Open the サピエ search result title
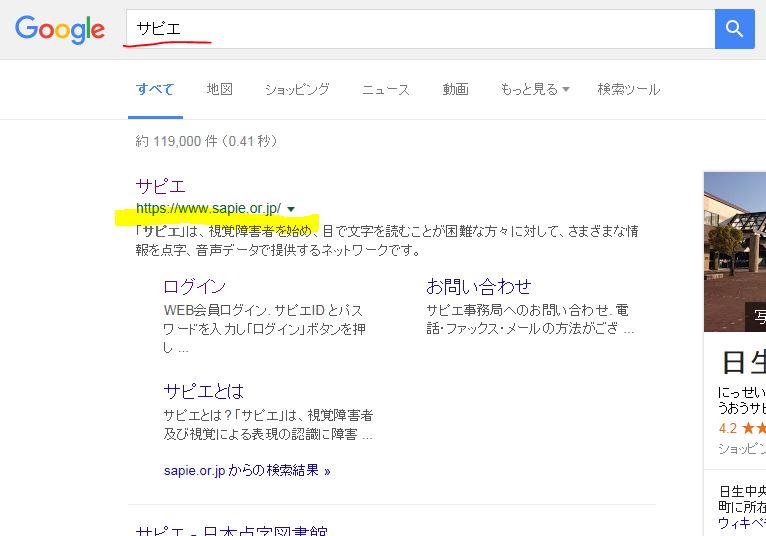The width and height of the screenshot is (766, 536). tap(160, 186)
